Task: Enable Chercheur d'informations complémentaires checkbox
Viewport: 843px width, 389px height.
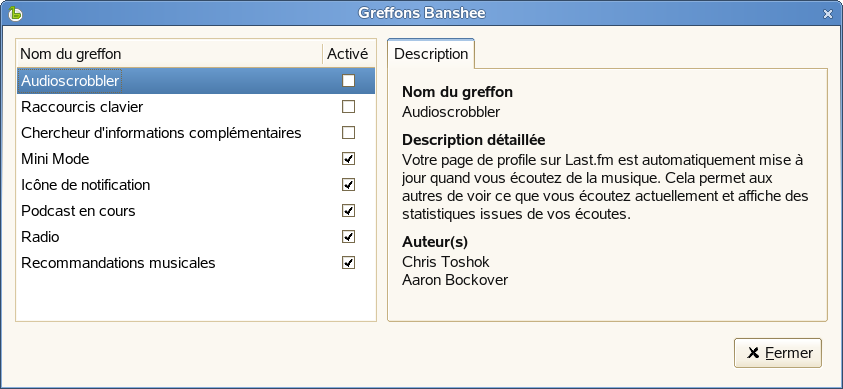Action: click(x=348, y=132)
